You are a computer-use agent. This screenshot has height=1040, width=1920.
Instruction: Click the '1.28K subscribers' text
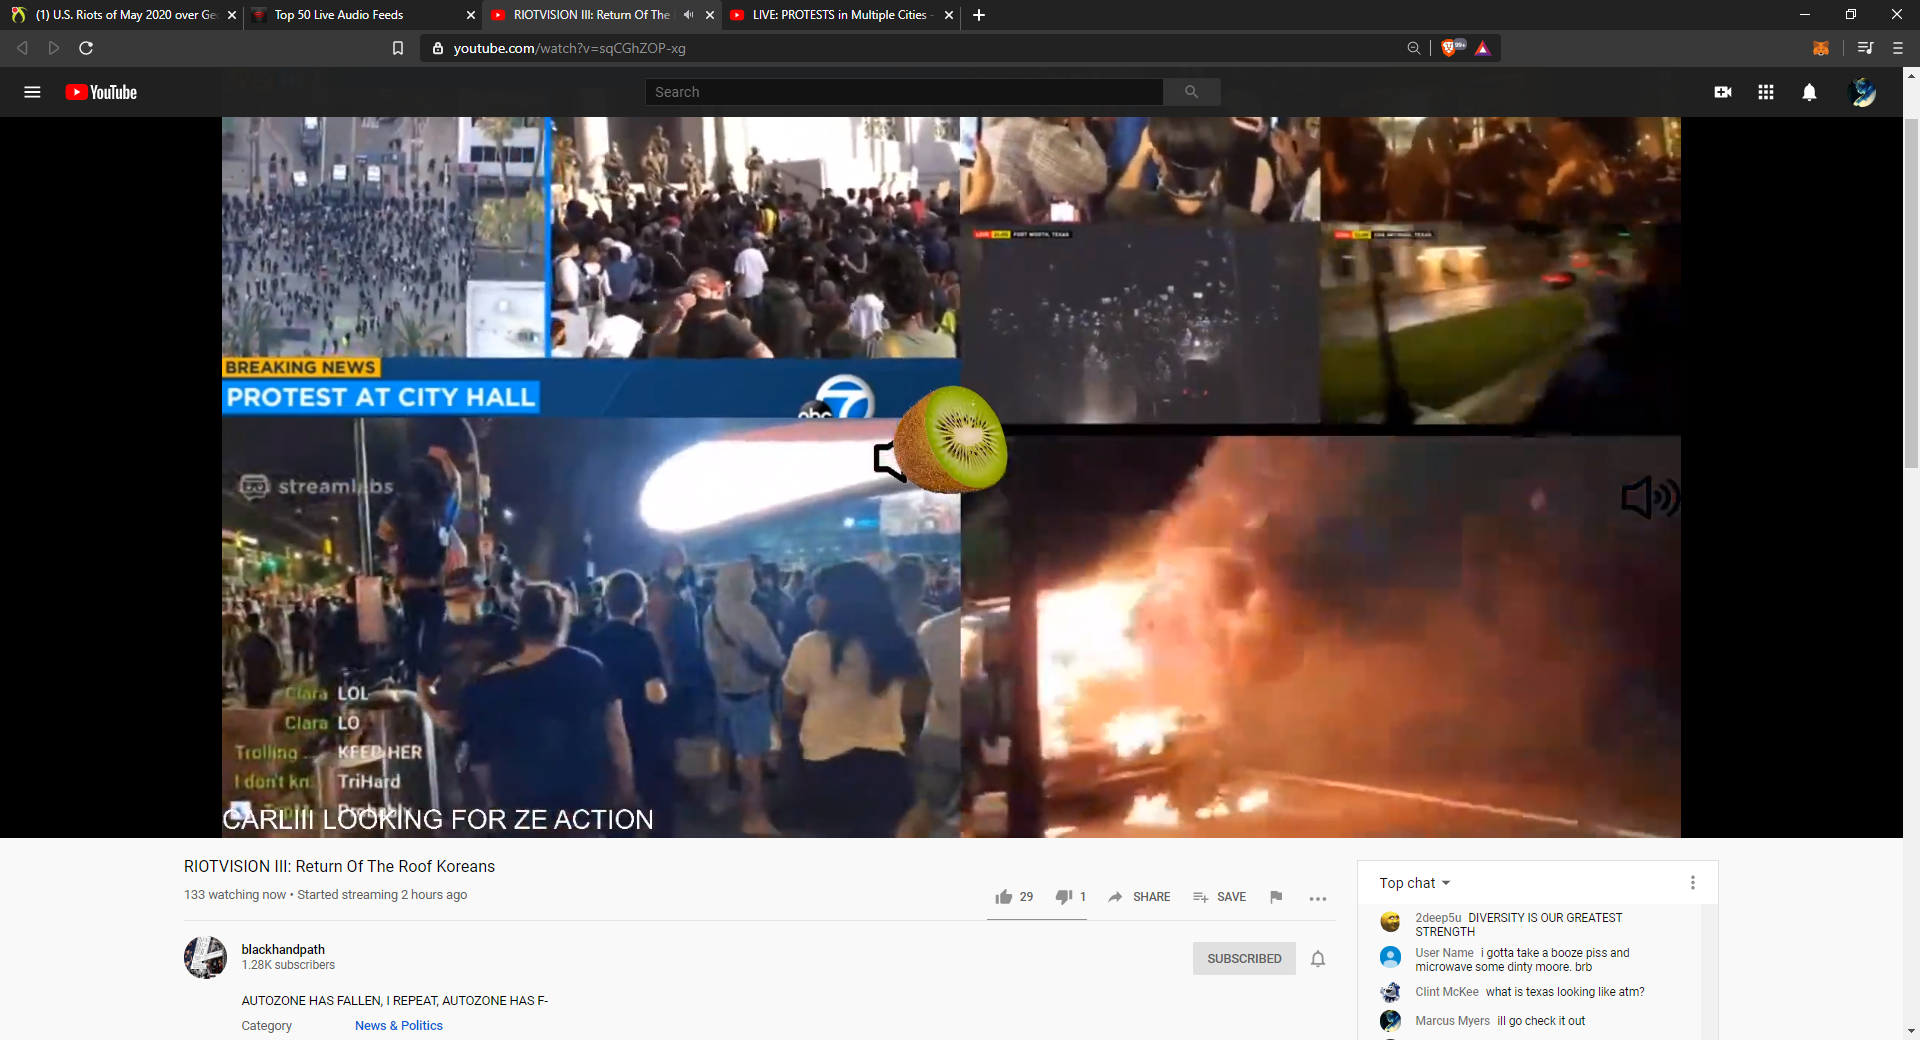point(288,966)
